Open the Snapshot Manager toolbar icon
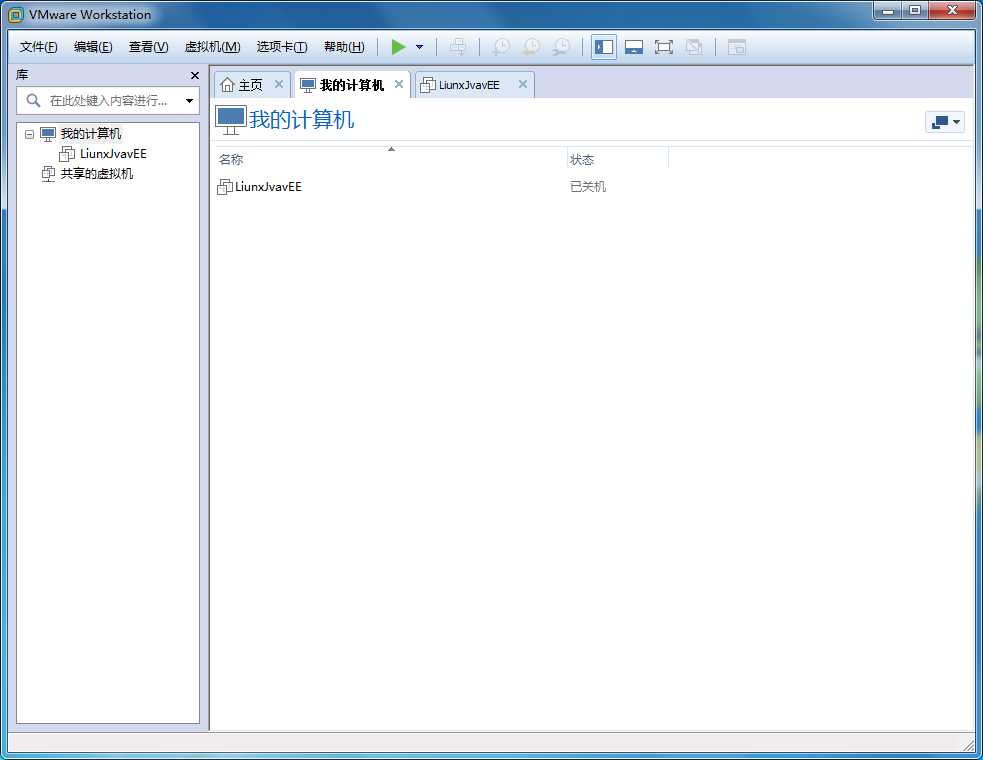The image size is (983, 760). (561, 47)
